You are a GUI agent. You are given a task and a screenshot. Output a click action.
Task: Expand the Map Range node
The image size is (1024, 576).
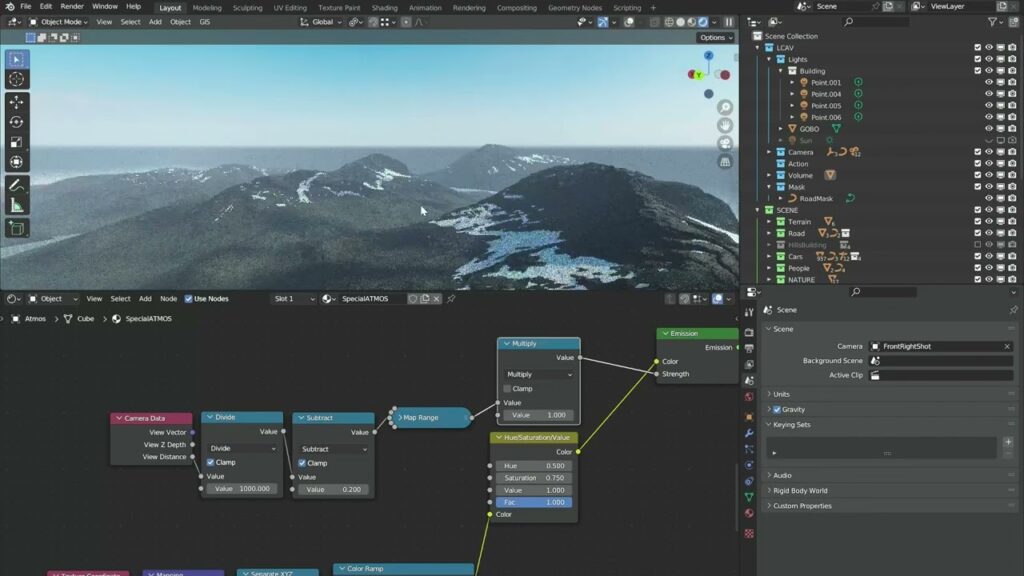[x=400, y=417]
